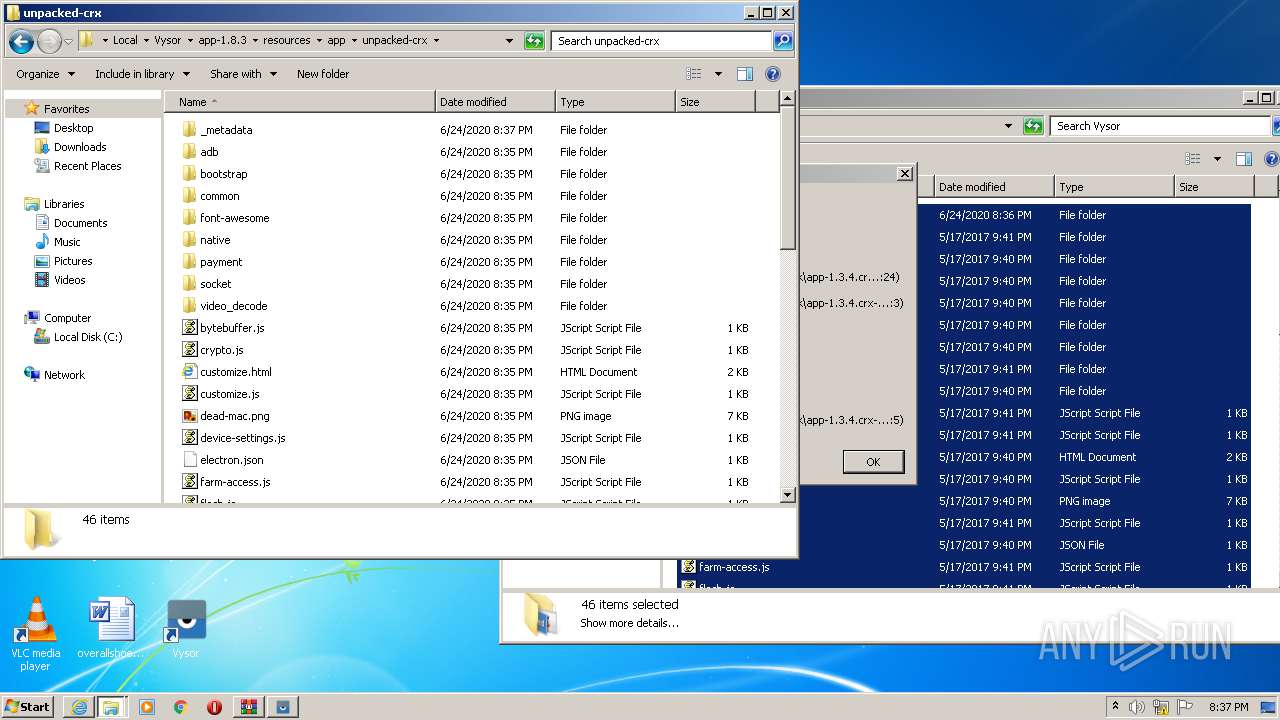Sort by Type column in Vysor window
Screen dimensions: 1280x720
click(x=1114, y=187)
